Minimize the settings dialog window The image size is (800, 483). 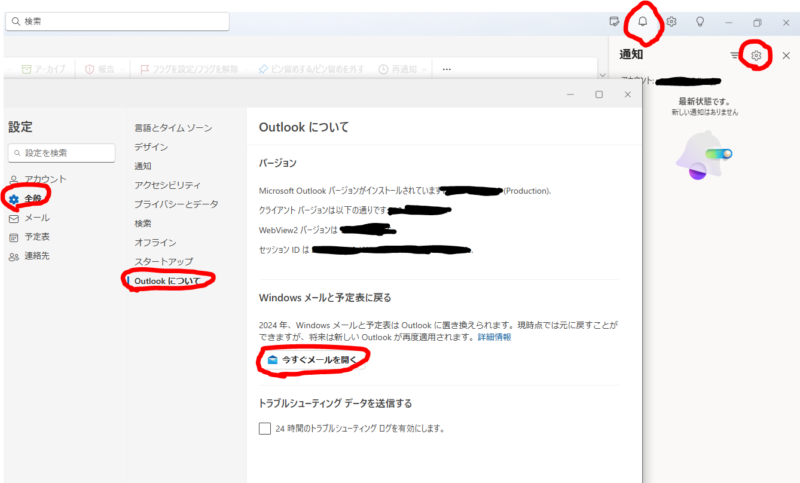click(x=570, y=94)
